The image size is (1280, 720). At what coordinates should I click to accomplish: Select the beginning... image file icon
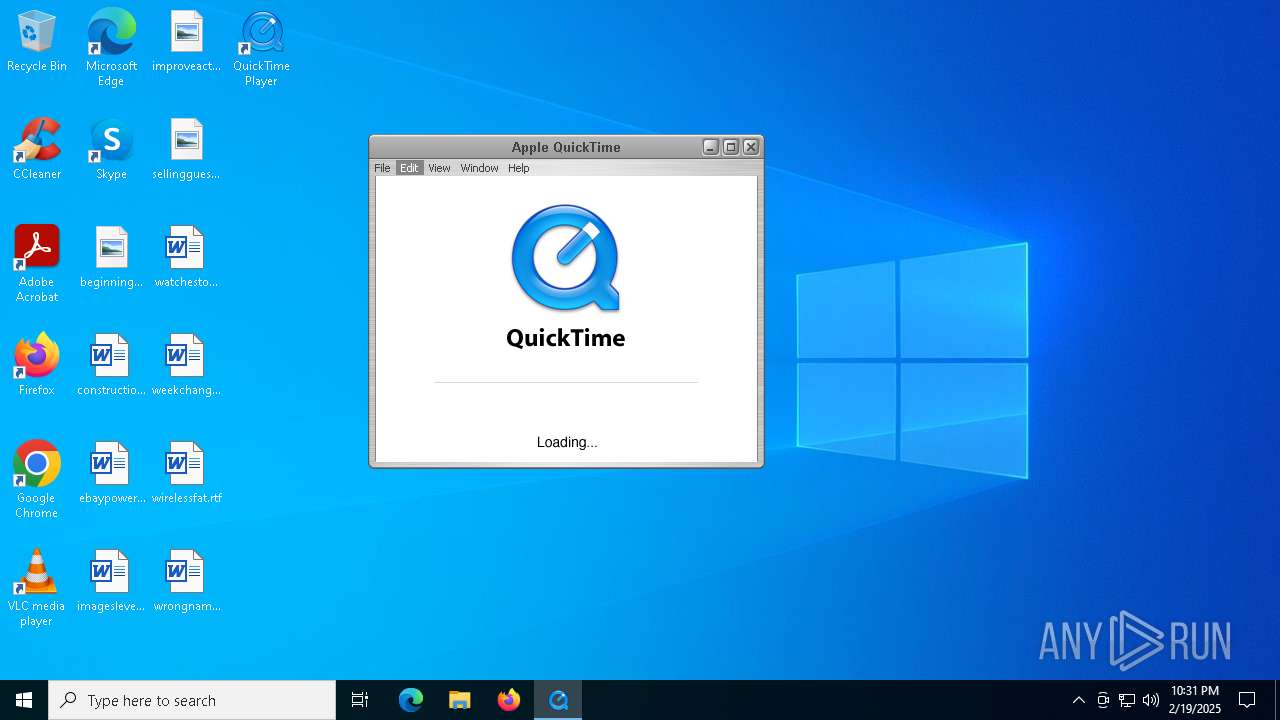111,258
